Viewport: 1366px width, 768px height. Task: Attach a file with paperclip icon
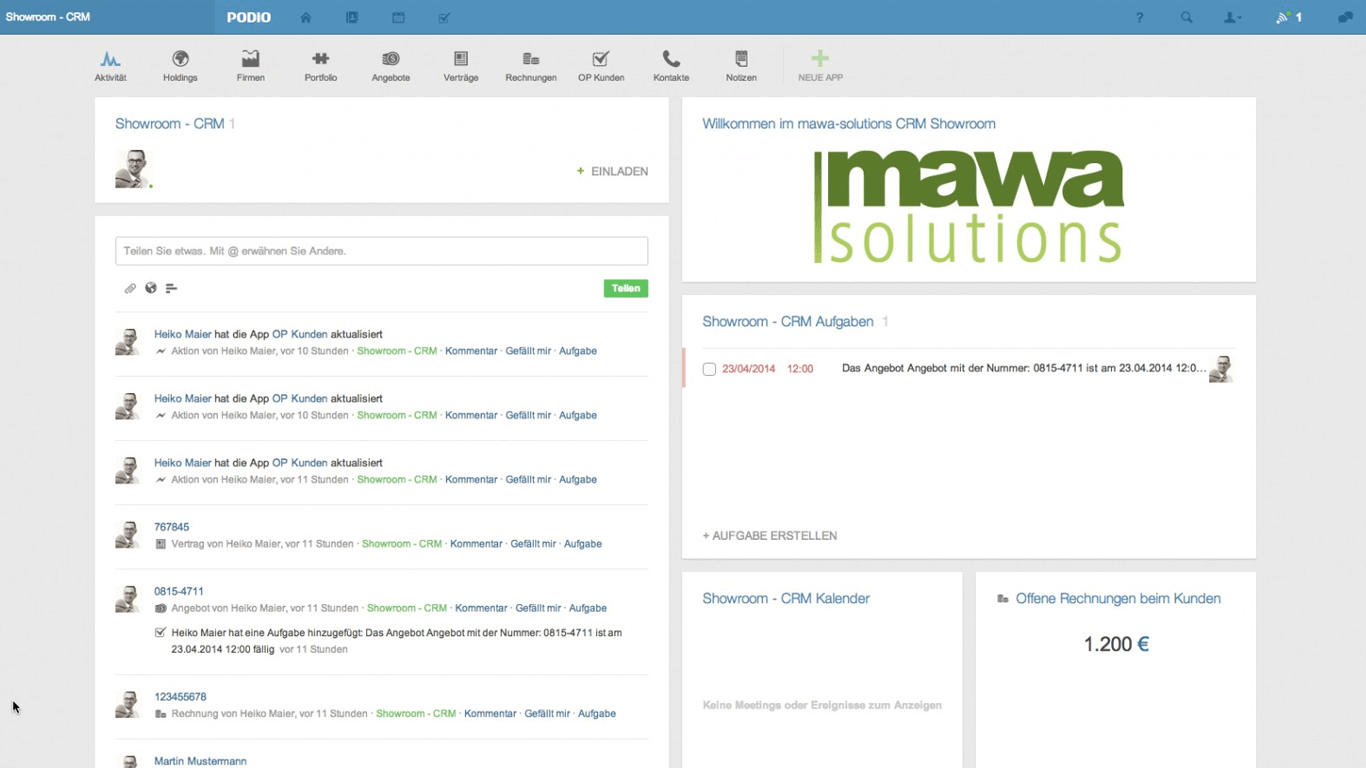[130, 288]
